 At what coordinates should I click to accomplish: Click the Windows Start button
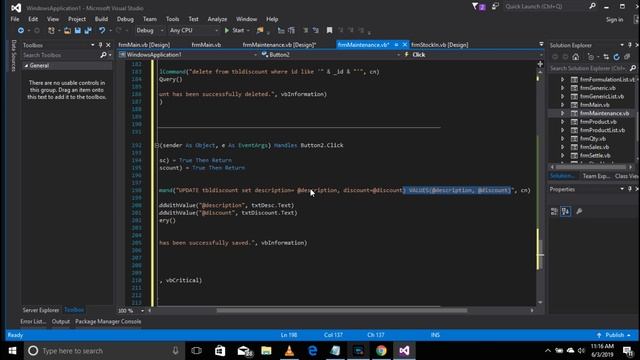(12, 351)
